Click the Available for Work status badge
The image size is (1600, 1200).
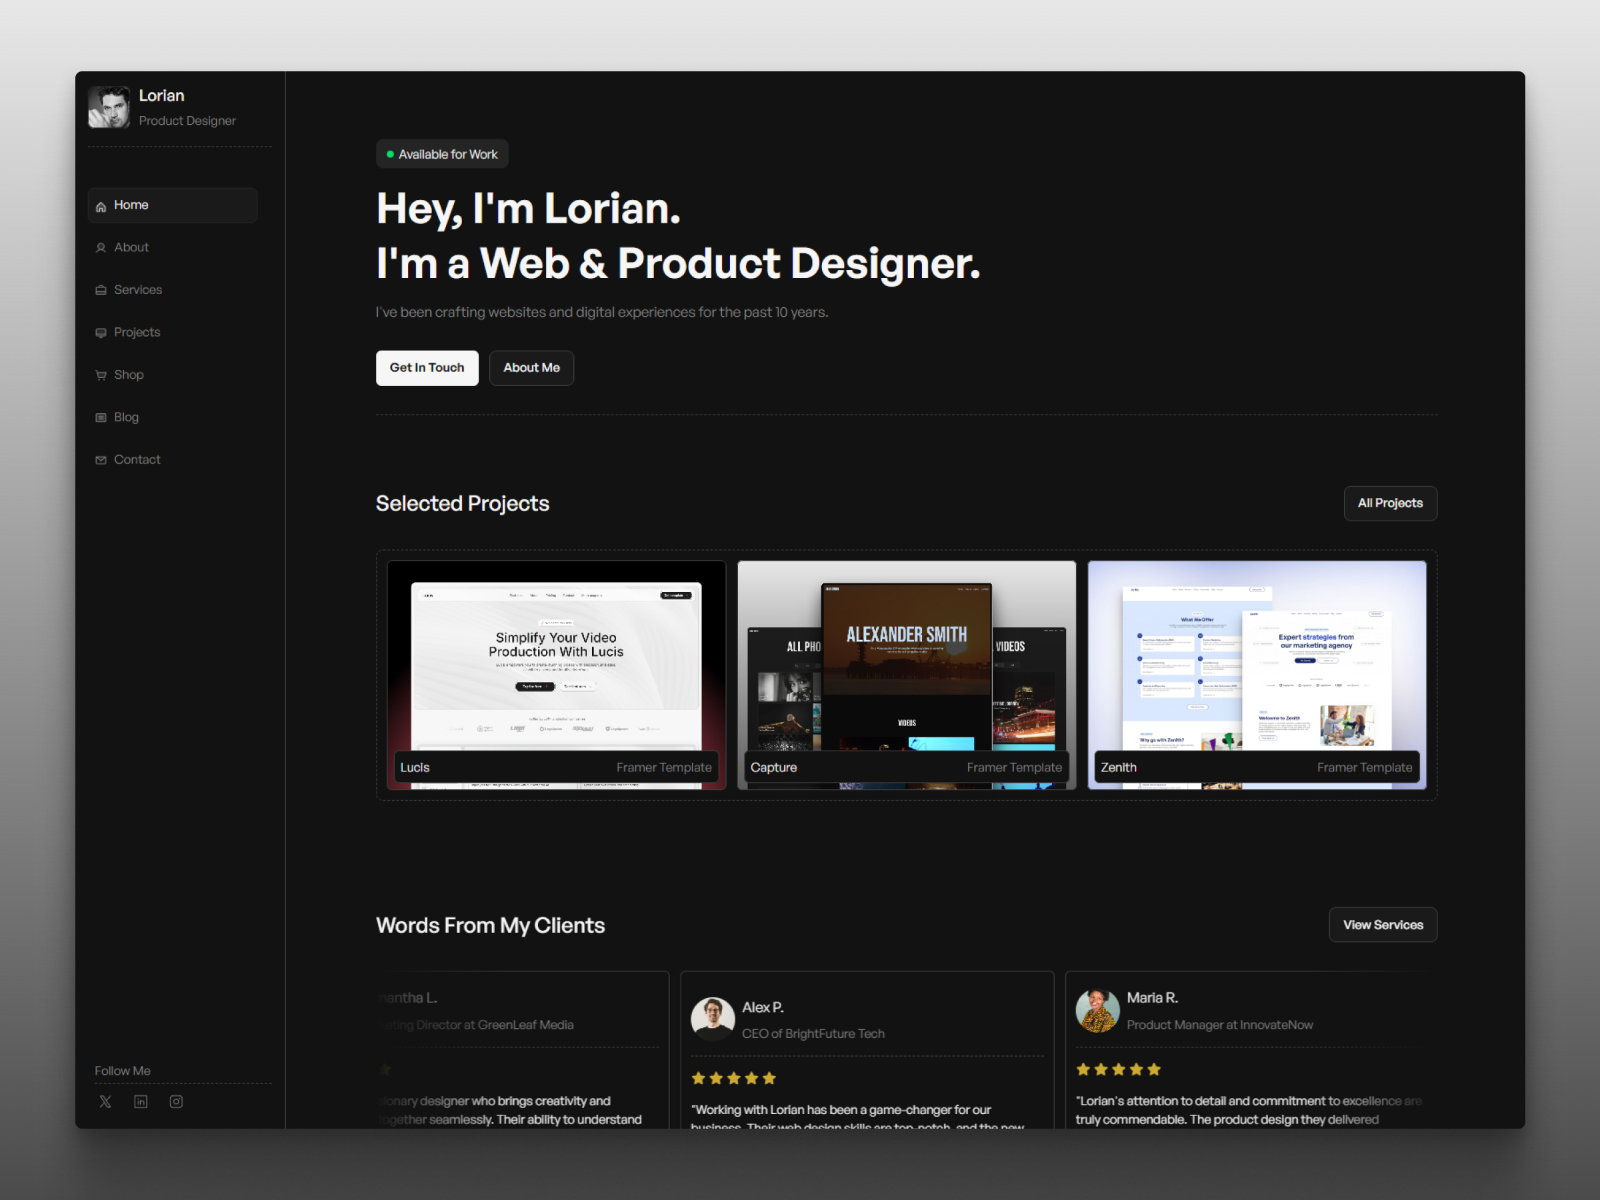(x=441, y=153)
